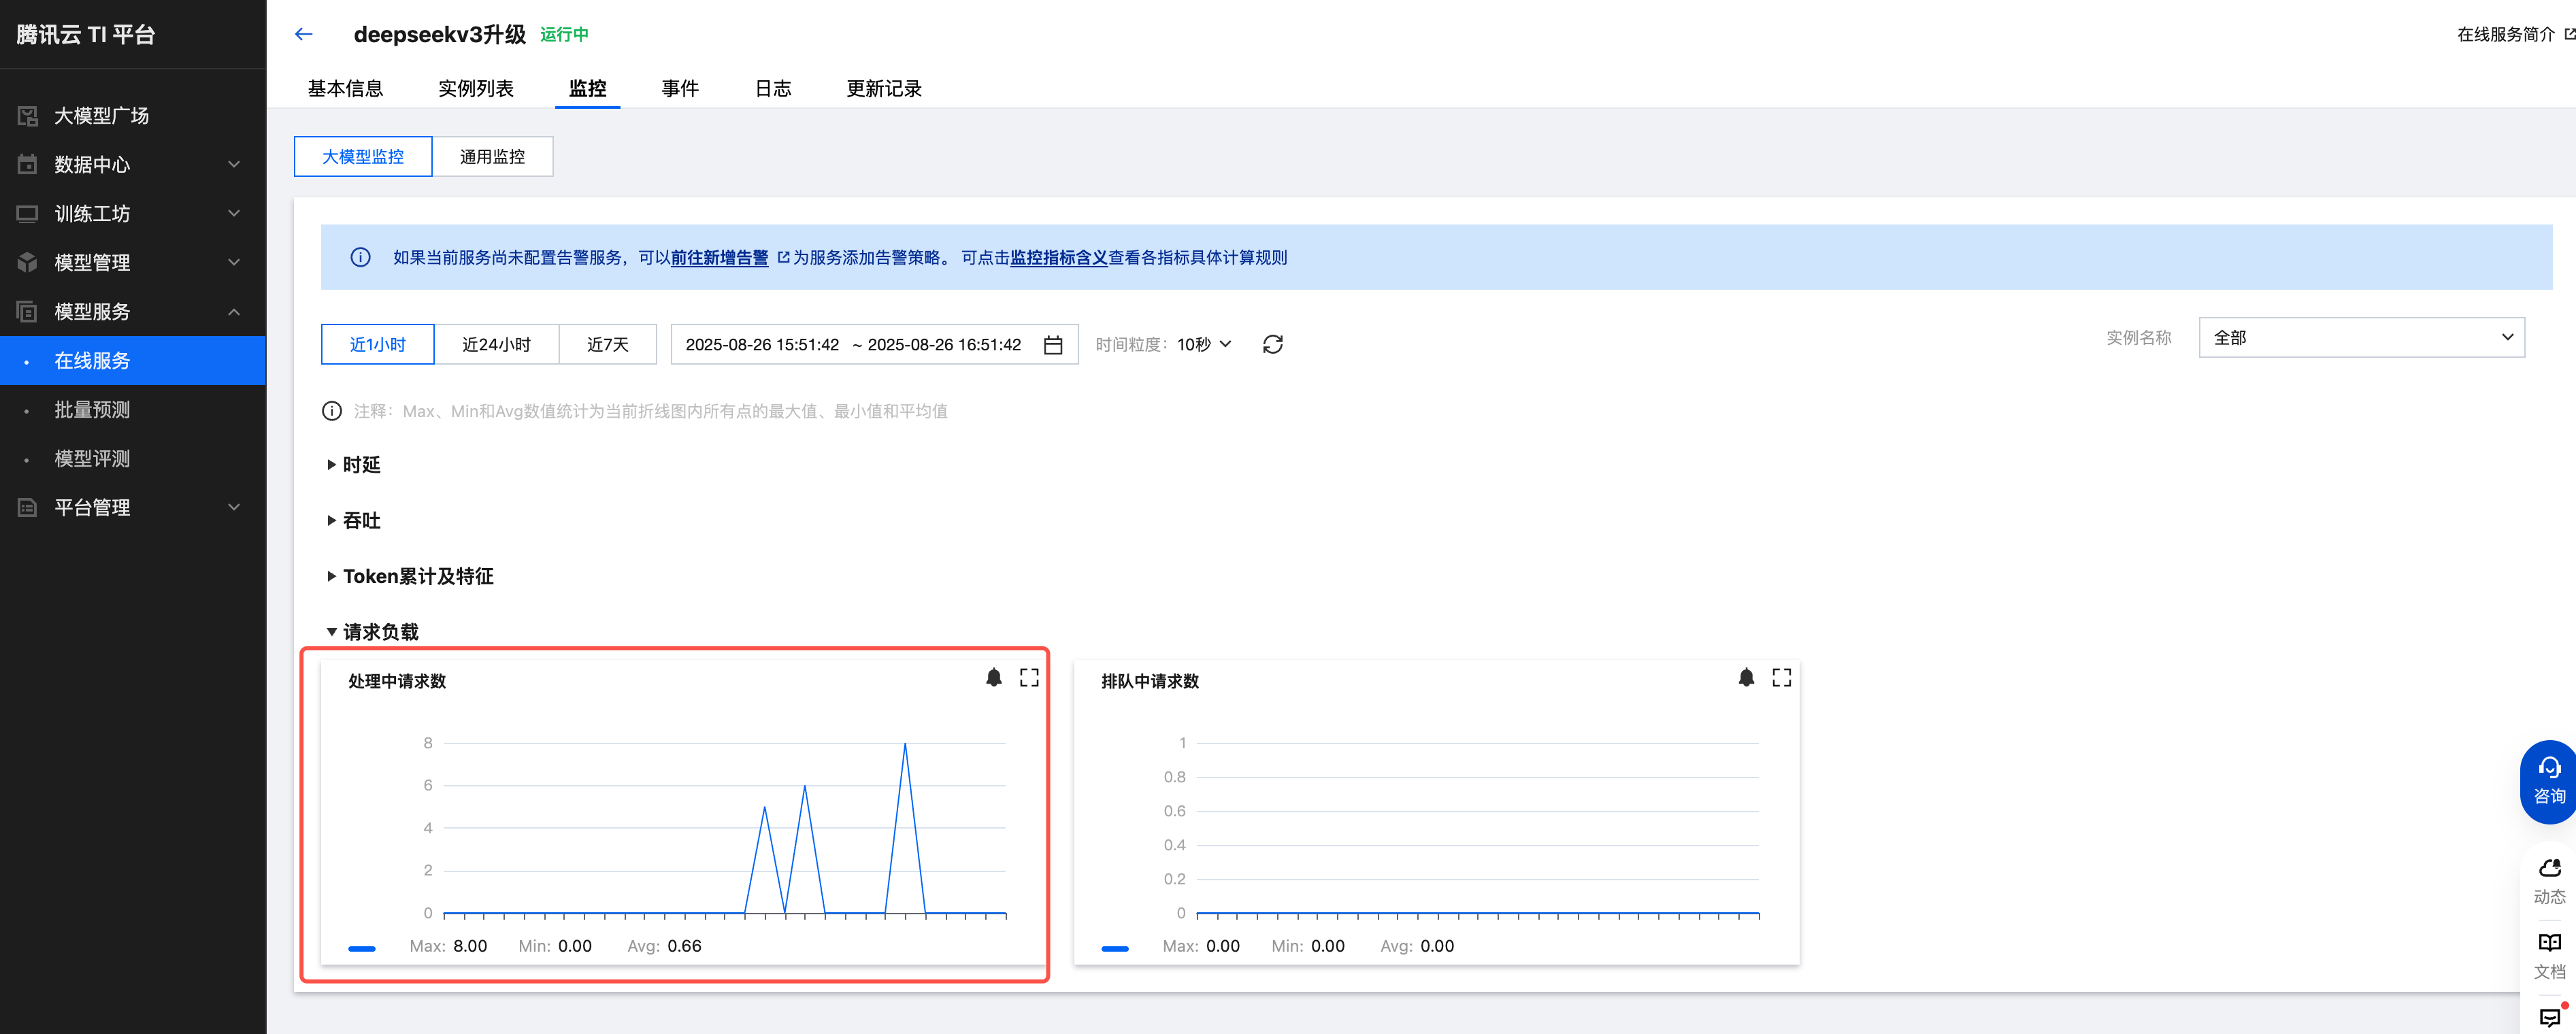
Task: Select the 近7天 time range
Action: pyautogui.click(x=607, y=344)
